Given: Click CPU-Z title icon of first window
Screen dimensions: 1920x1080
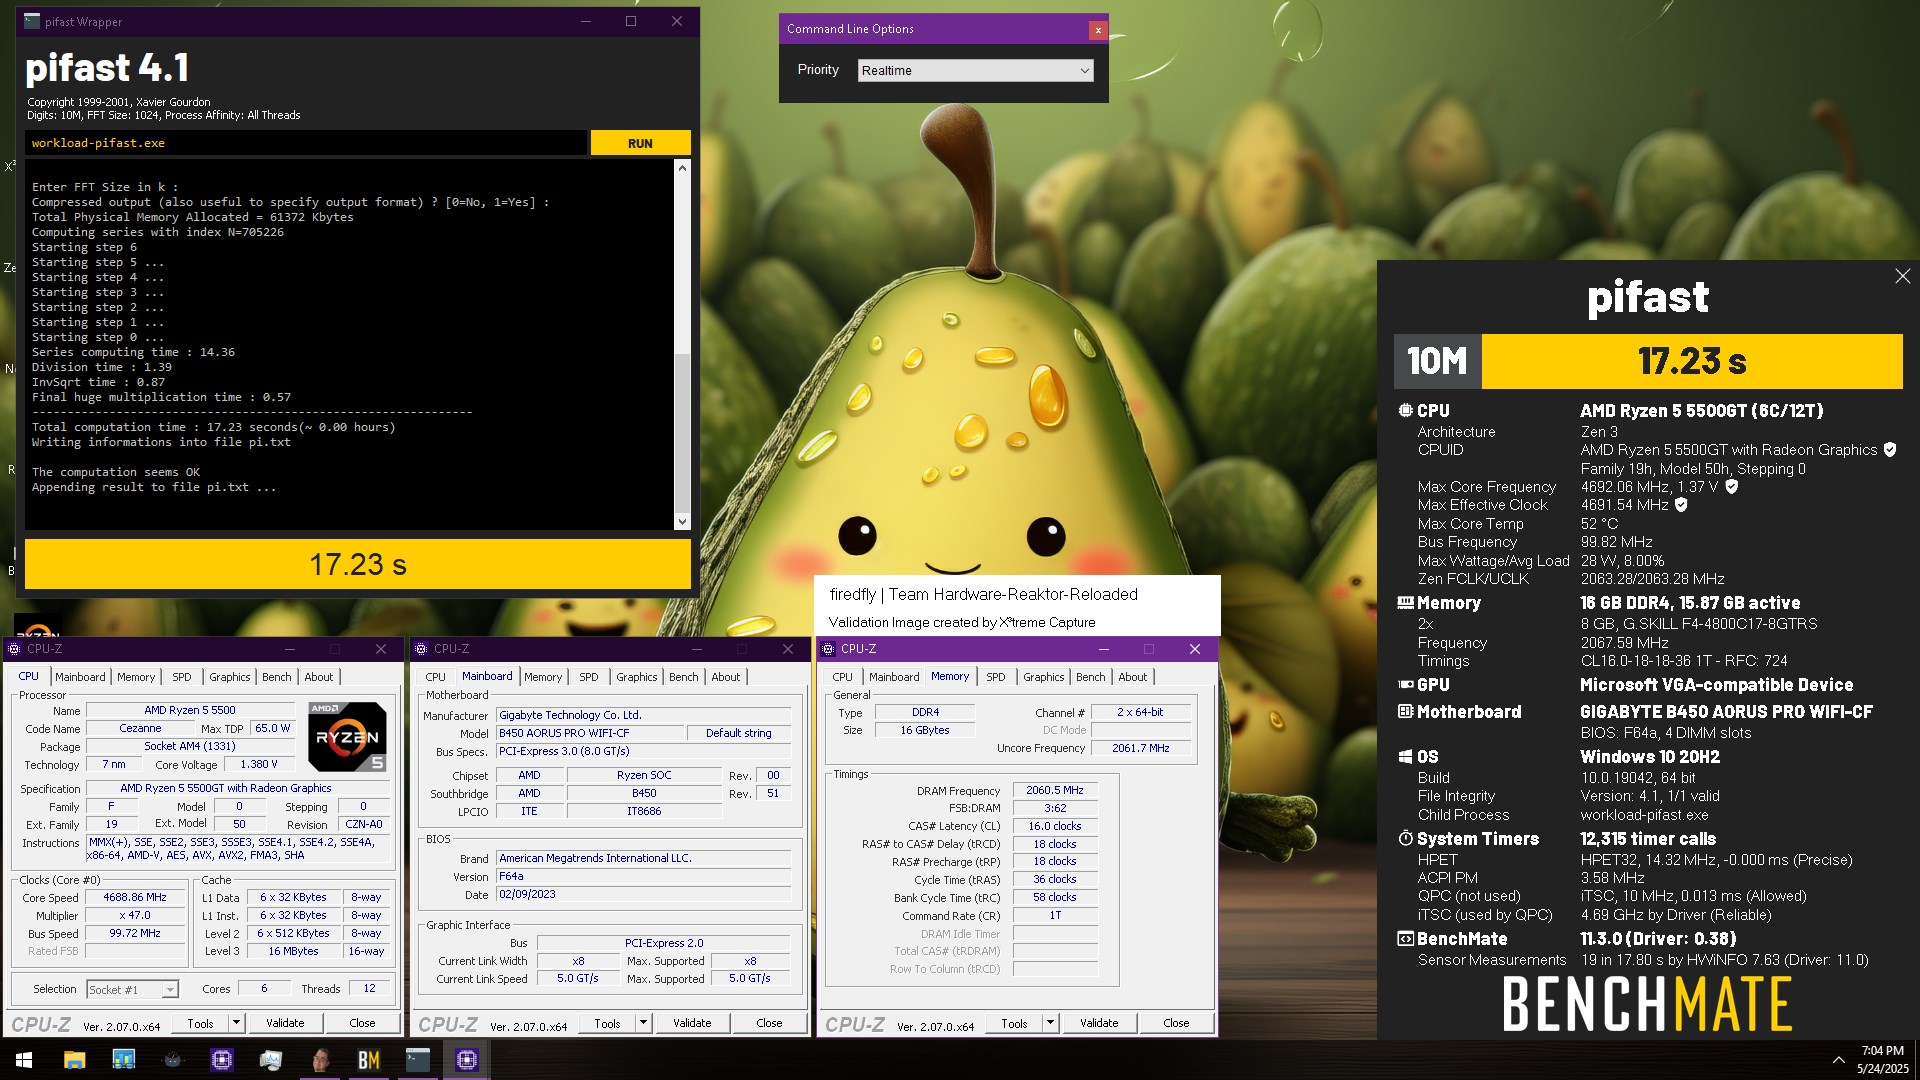Looking at the screenshot, I should coord(15,649).
